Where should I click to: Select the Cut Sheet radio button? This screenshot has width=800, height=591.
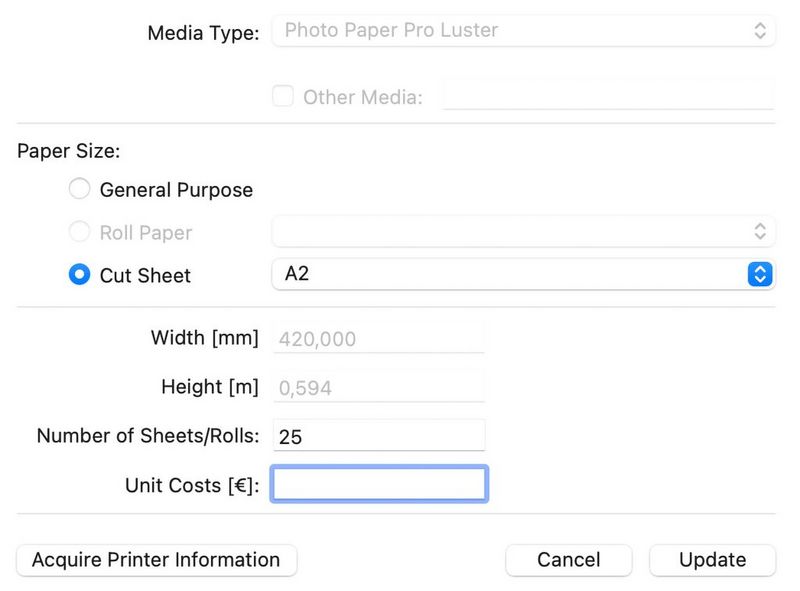[x=80, y=275]
